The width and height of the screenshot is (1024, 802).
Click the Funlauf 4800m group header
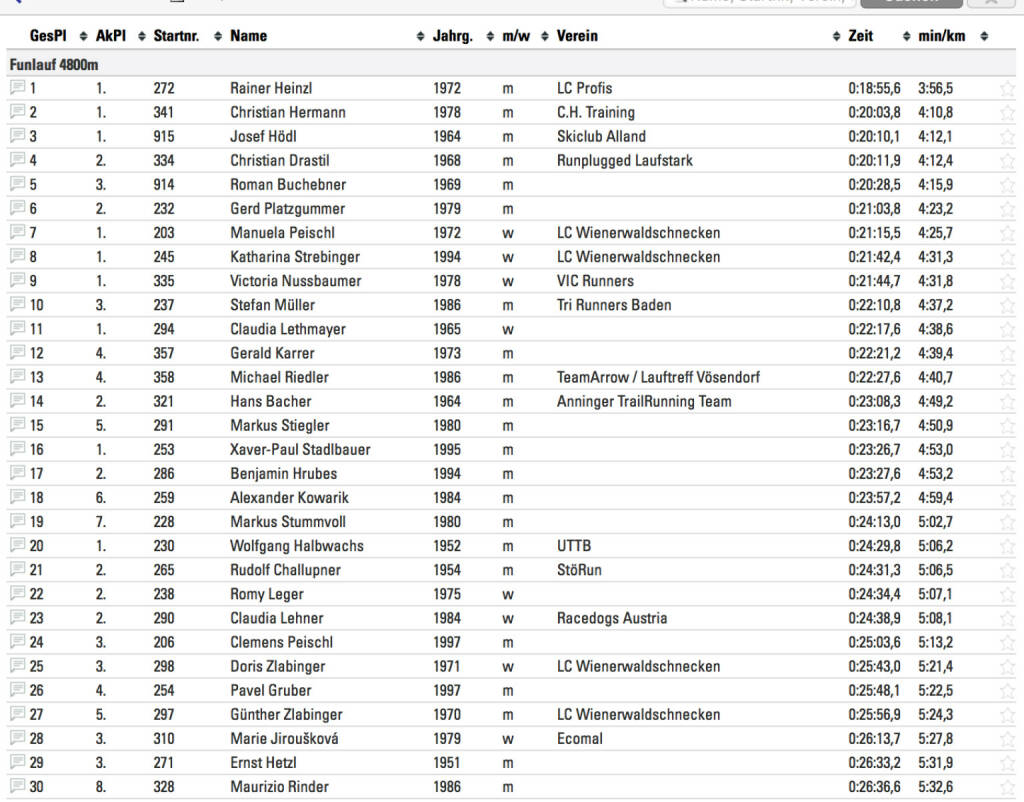click(54, 65)
